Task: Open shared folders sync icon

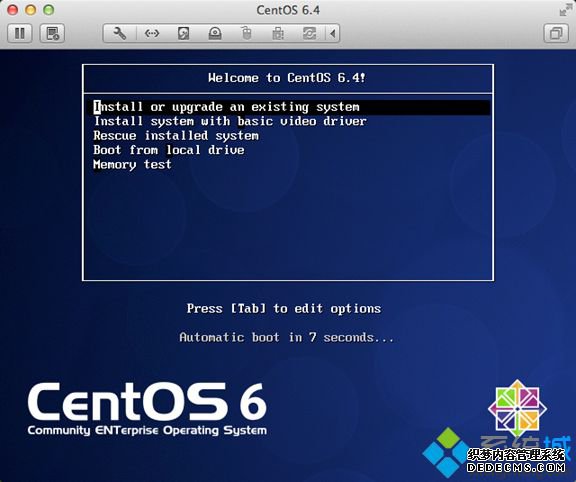Action: pyautogui.click(x=309, y=33)
